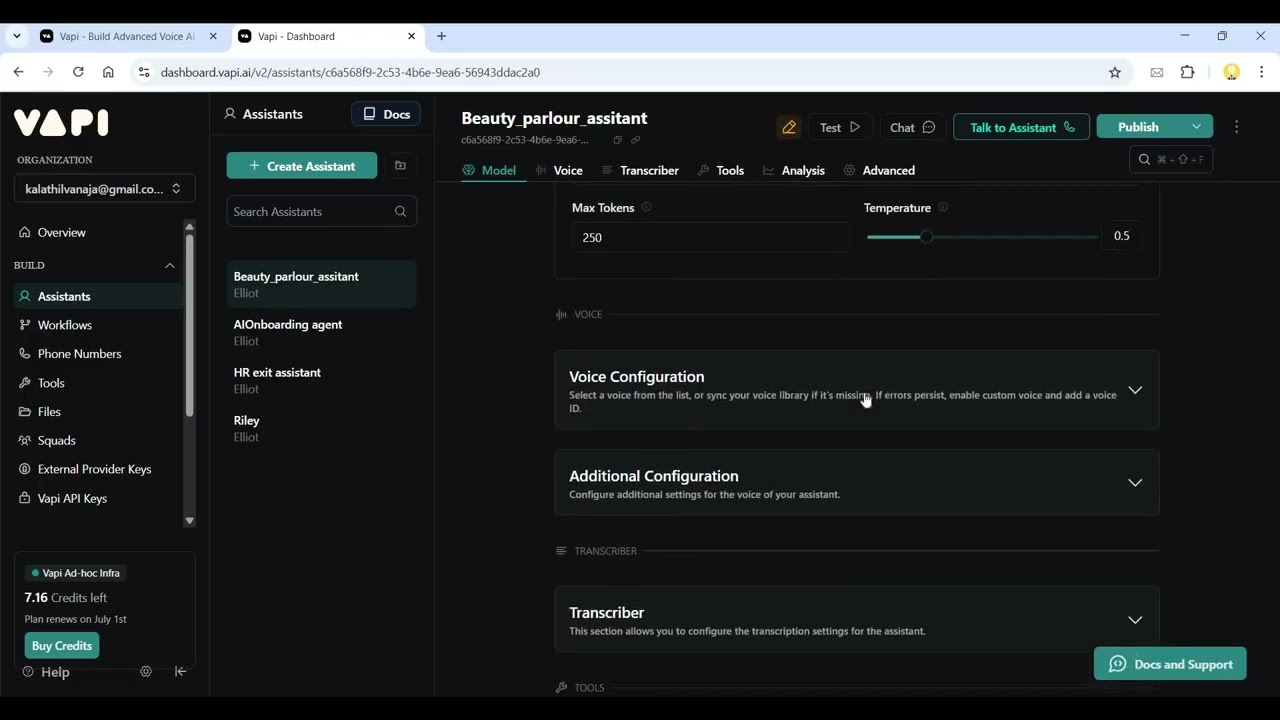Click the sidebar vertical scrollbar
The width and height of the screenshot is (1280, 720).
(x=189, y=325)
